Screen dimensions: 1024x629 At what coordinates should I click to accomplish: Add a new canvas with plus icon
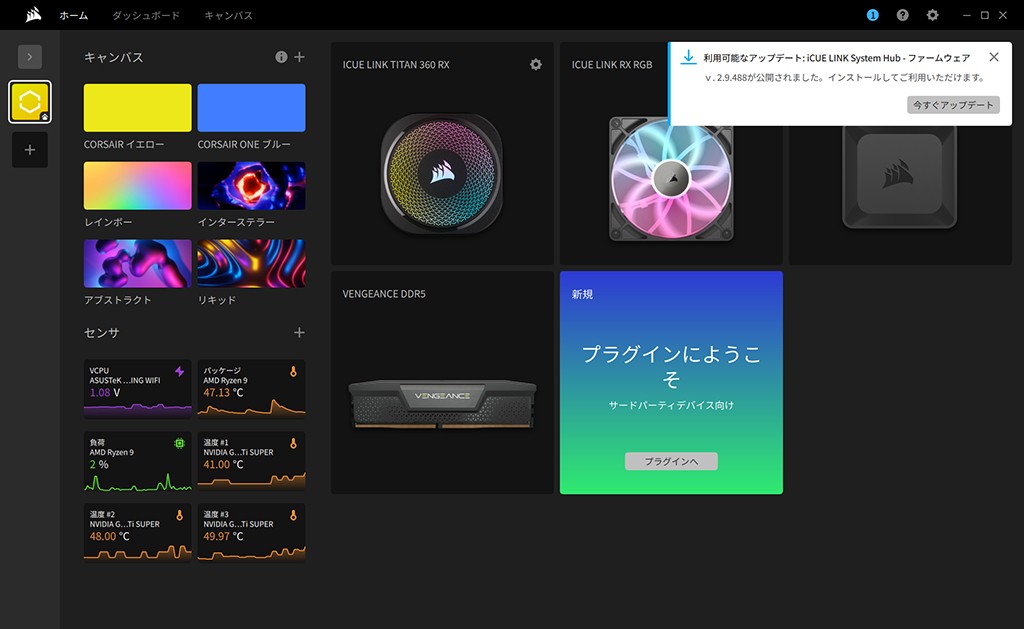(299, 57)
